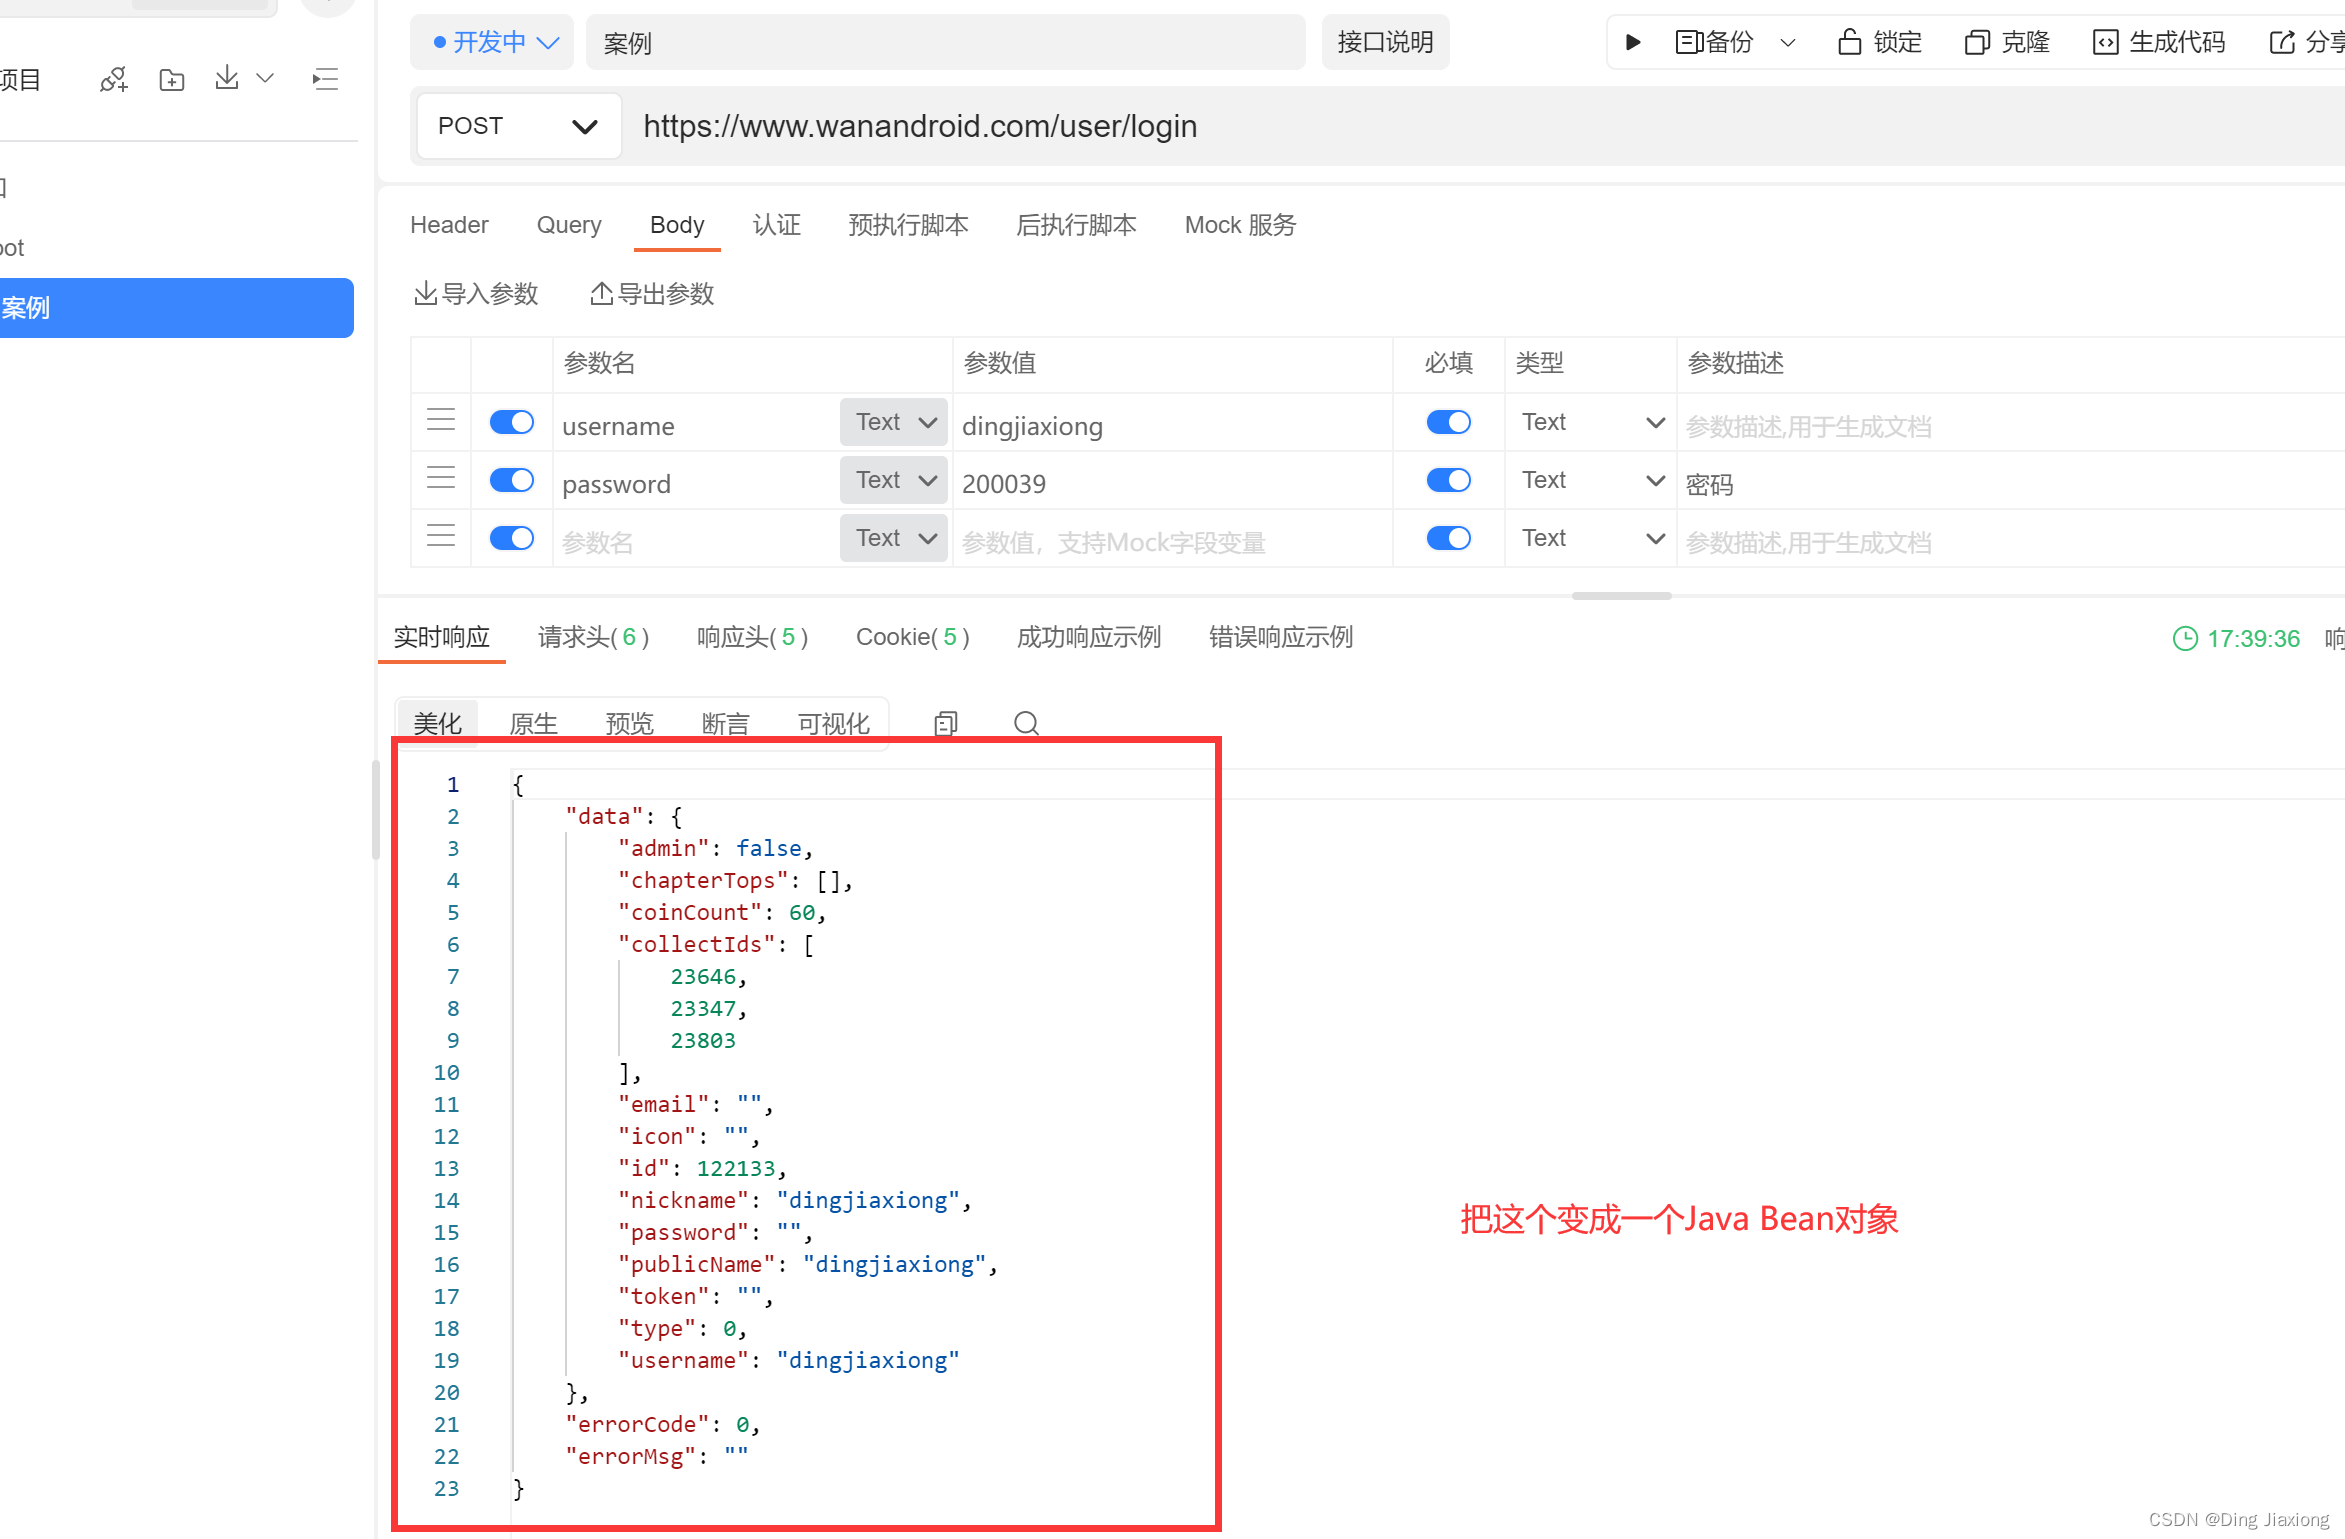Select the 断言 response view
This screenshot has height=1539, width=2345.
pyautogui.click(x=726, y=723)
